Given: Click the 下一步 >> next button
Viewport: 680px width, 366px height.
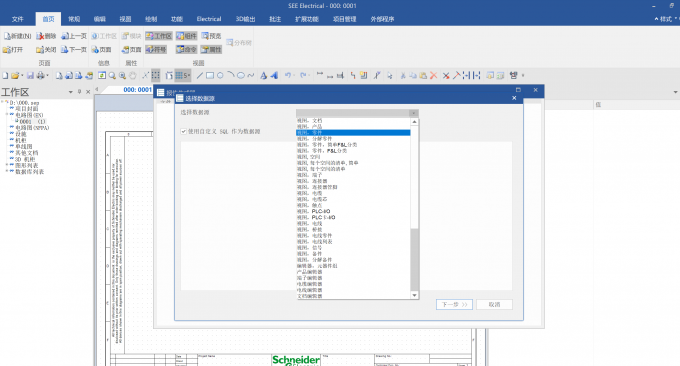Looking at the screenshot, I should 454,304.
